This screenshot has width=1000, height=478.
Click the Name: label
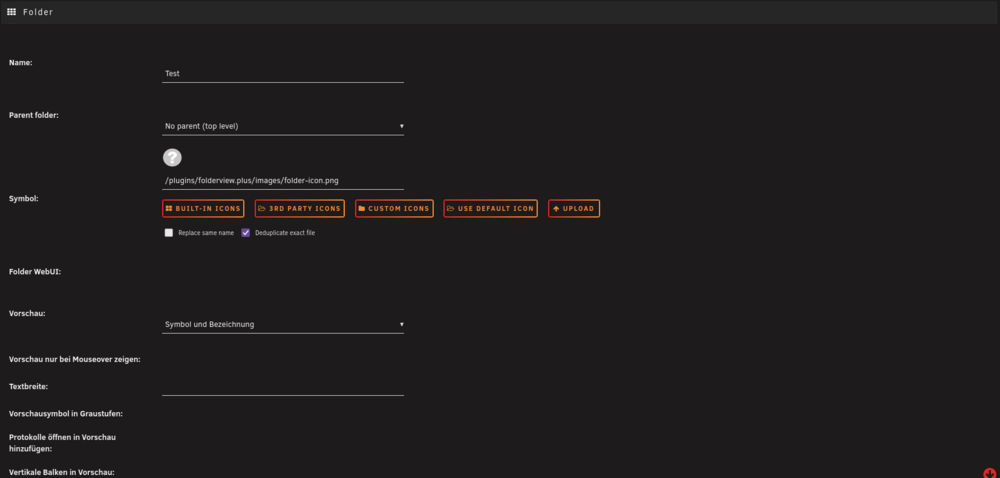click(20, 62)
